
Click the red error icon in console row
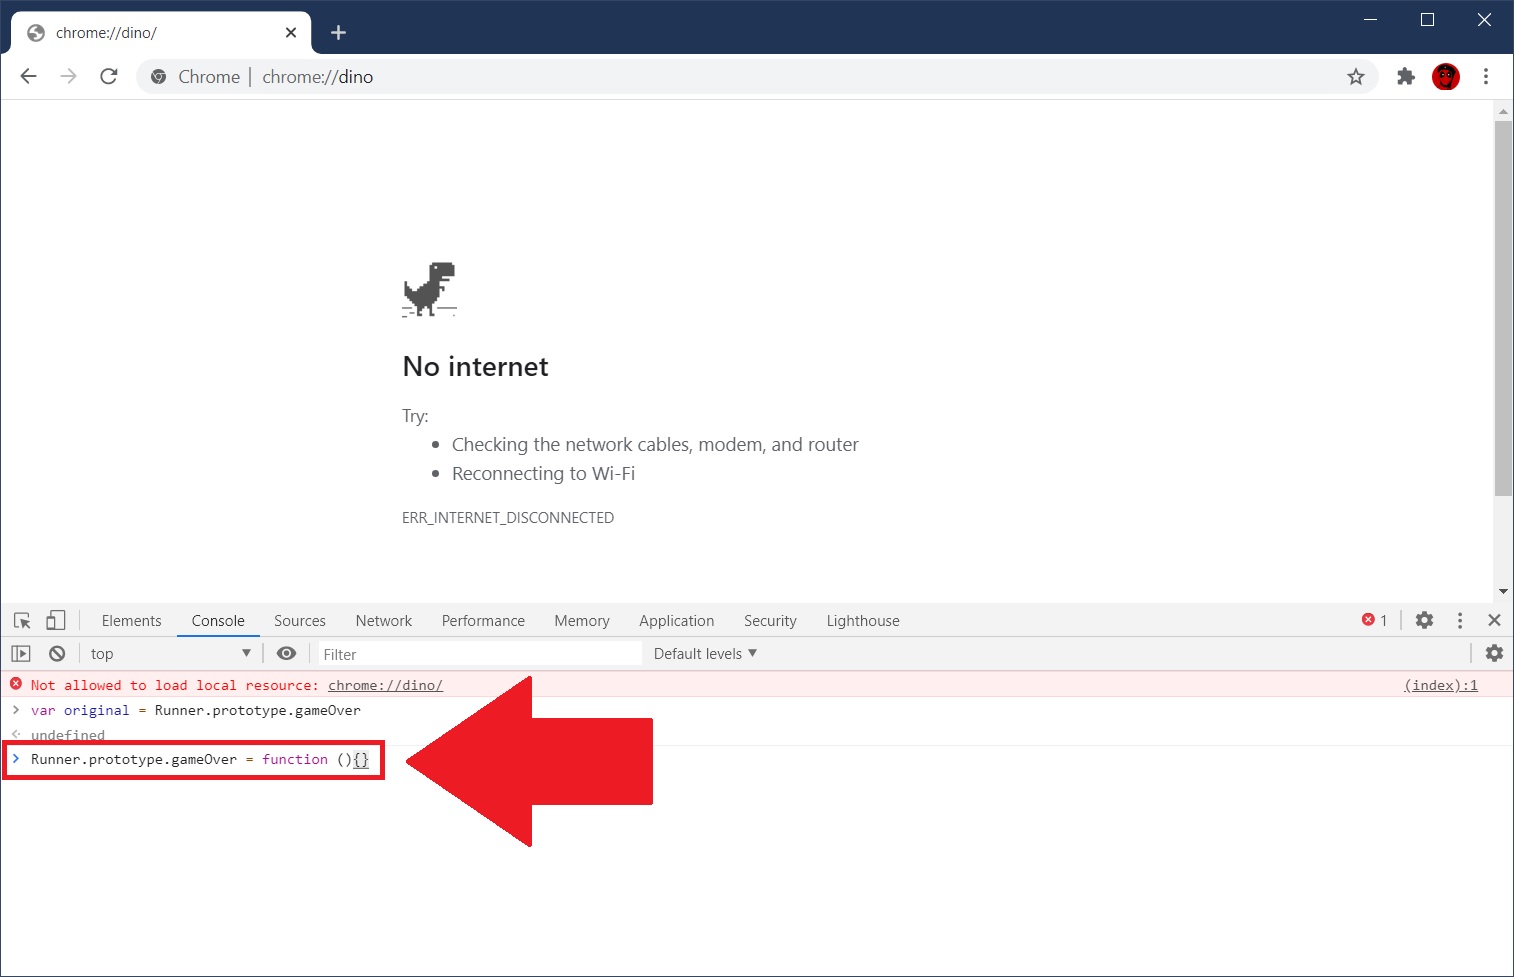point(16,684)
